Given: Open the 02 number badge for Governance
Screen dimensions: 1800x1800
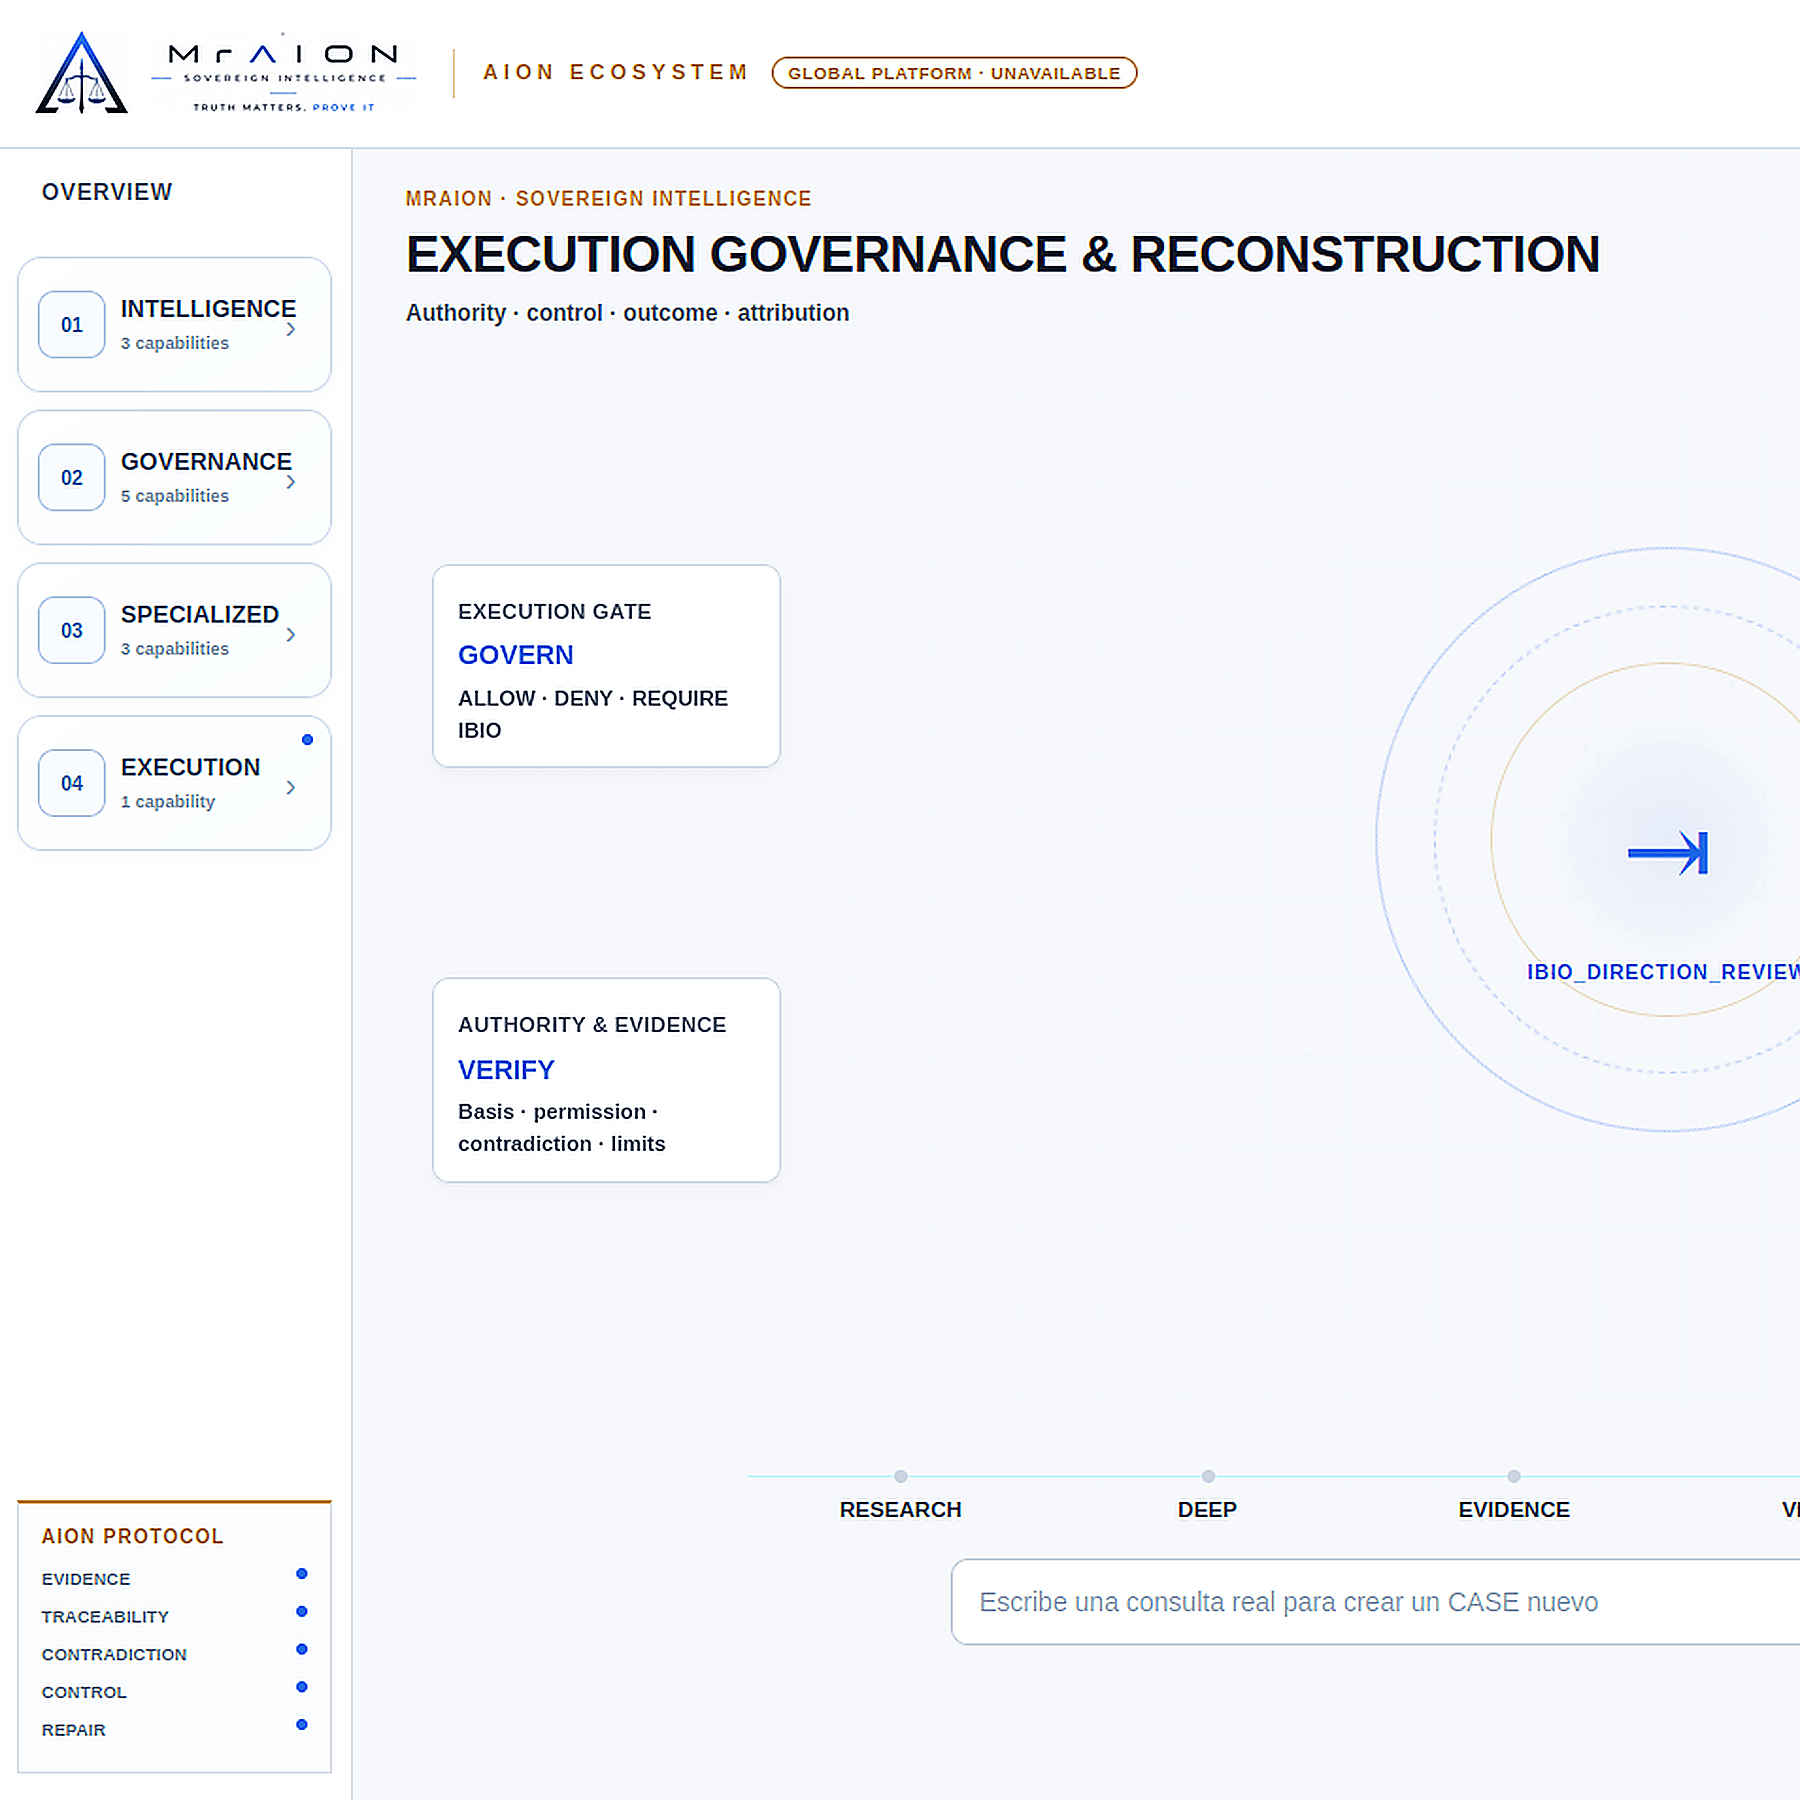Looking at the screenshot, I should click(x=72, y=478).
